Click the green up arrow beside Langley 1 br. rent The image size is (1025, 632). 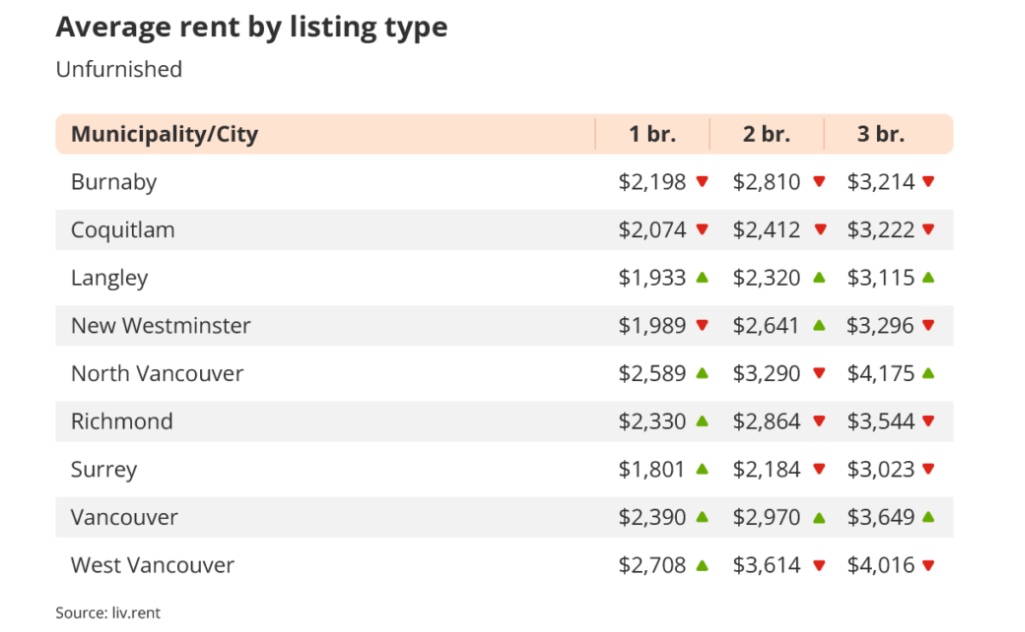coord(702,277)
